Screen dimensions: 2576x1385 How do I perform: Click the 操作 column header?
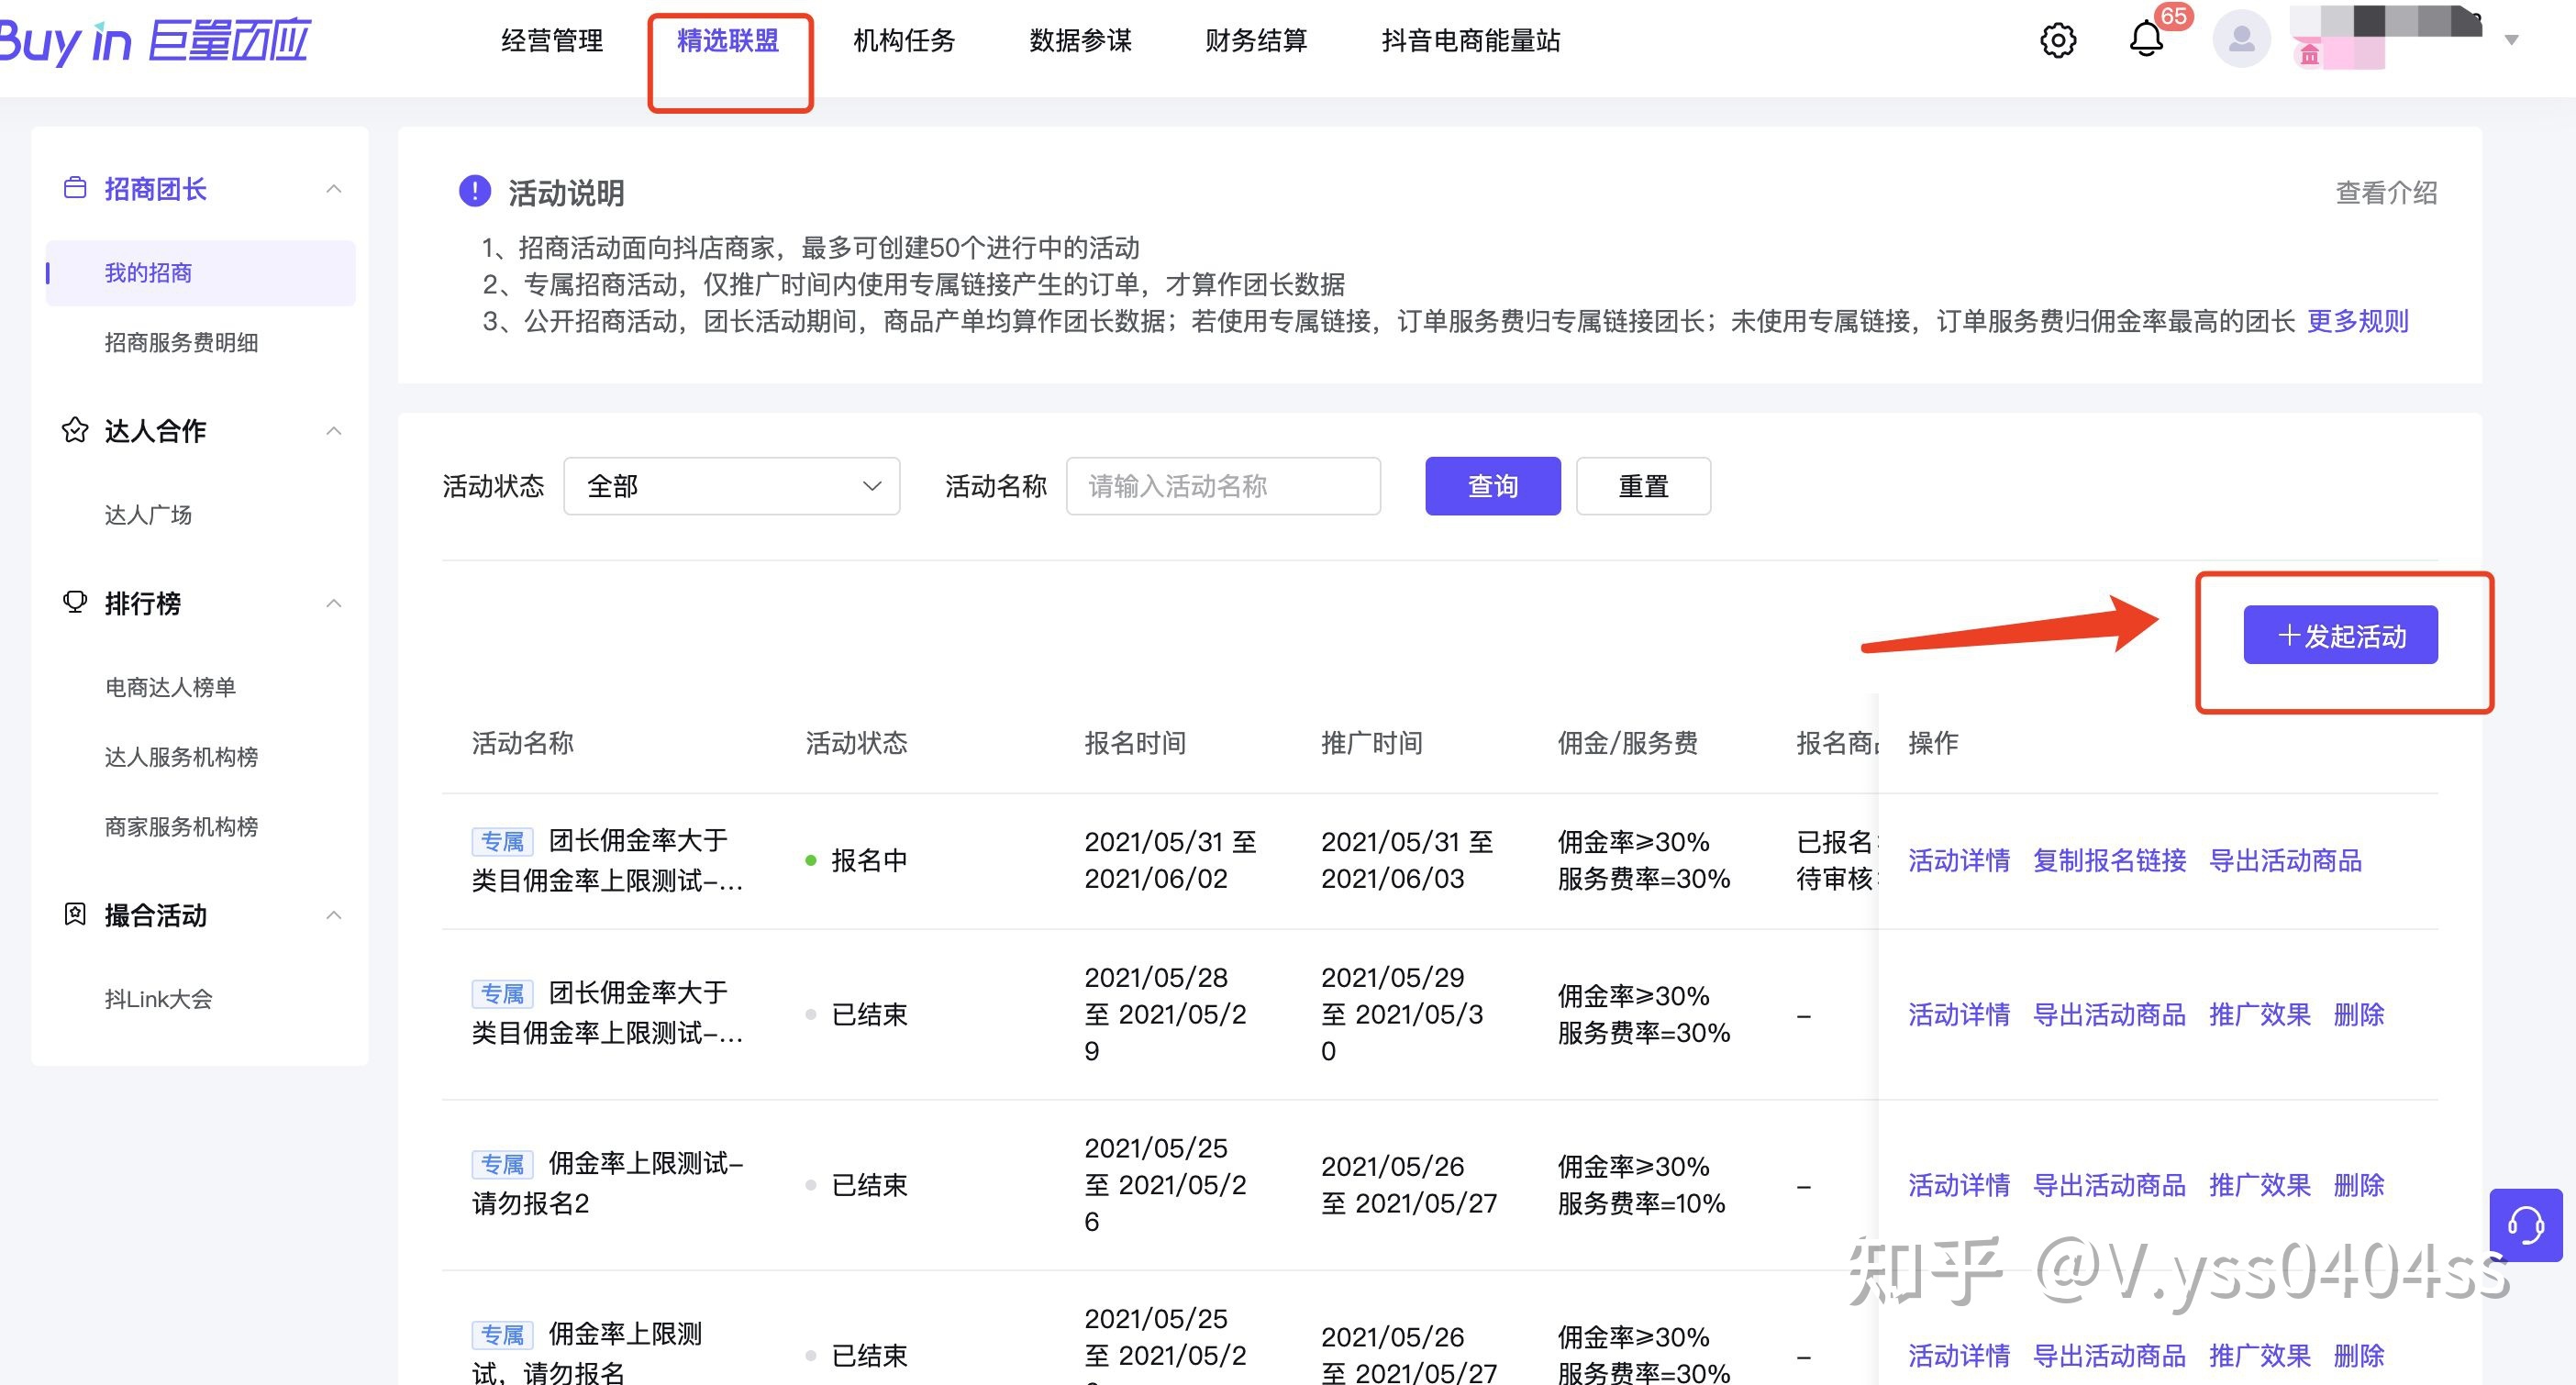1932,742
